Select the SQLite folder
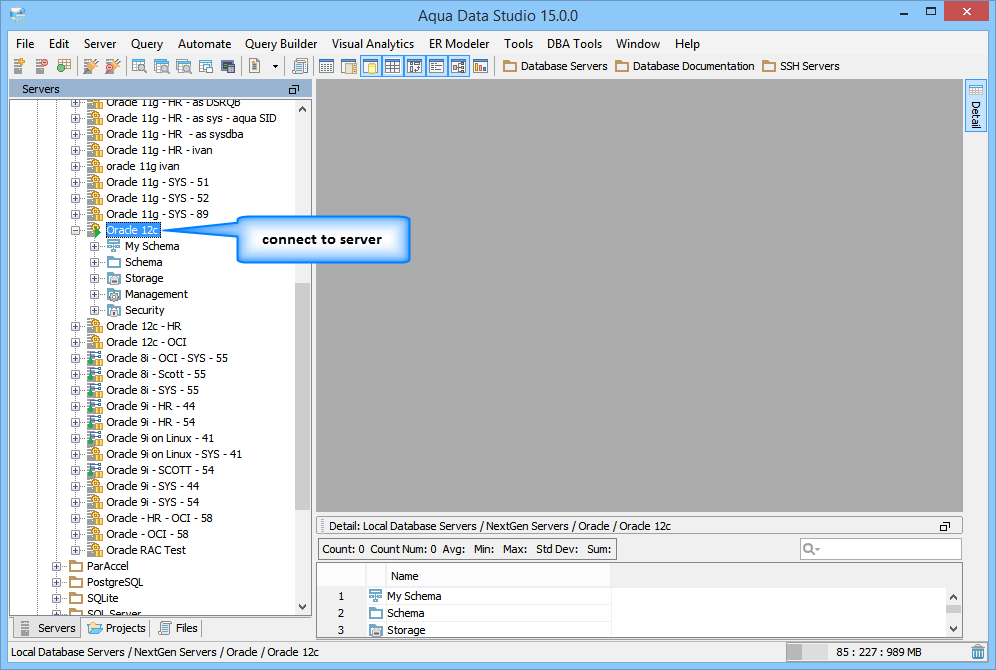Image resolution: width=996 pixels, height=670 pixels. [x=102, y=598]
